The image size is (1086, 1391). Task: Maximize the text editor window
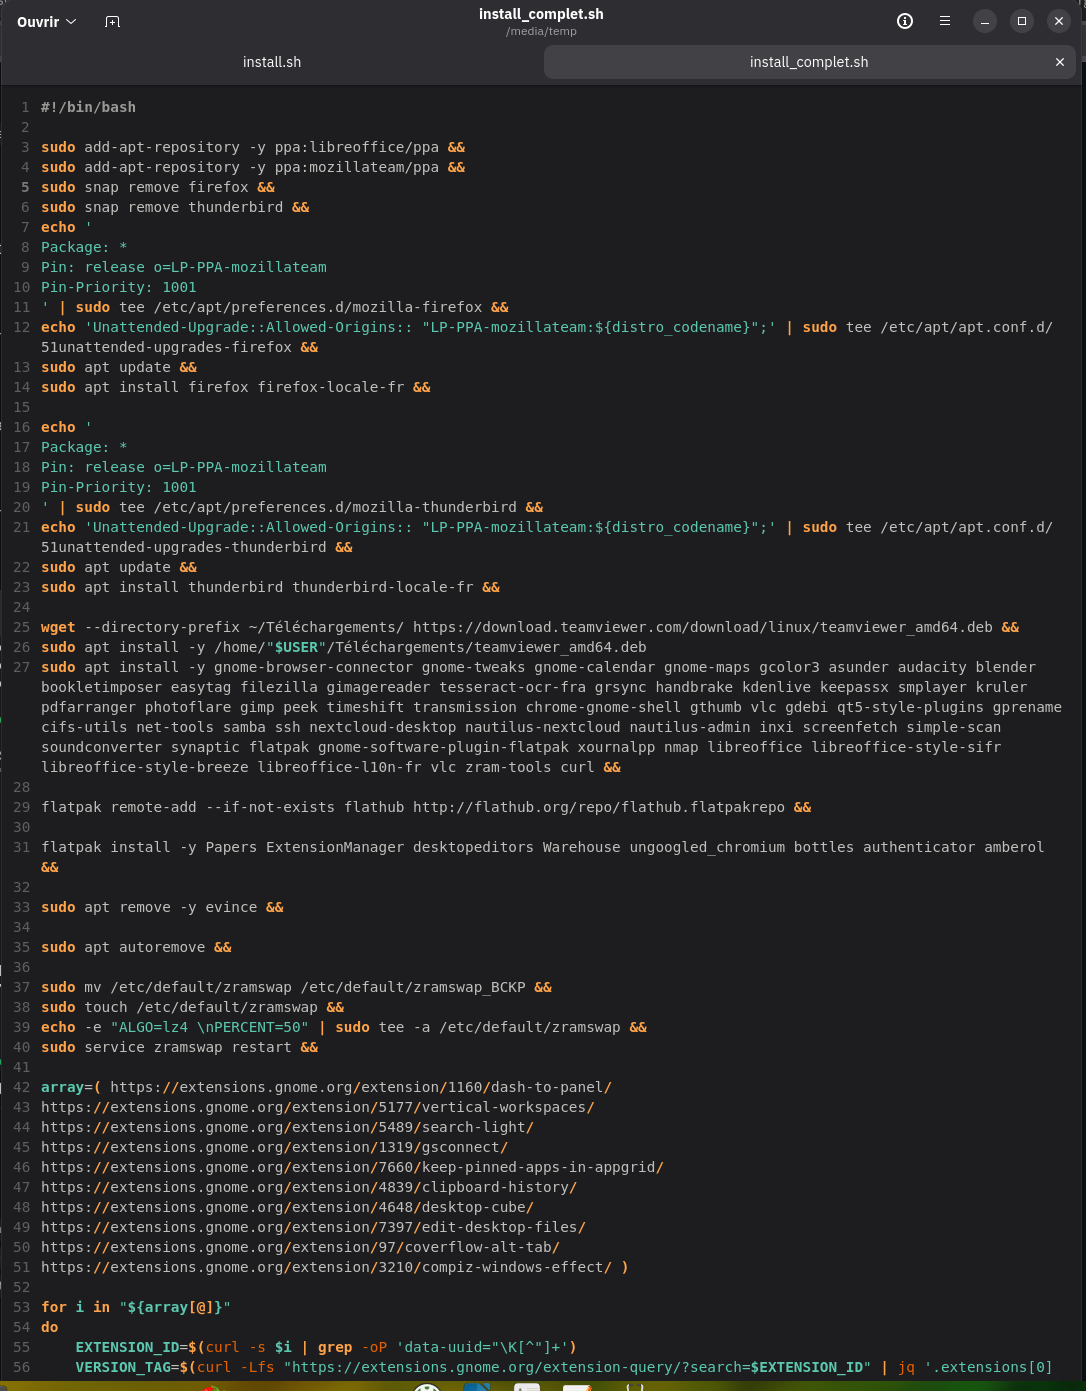pyautogui.click(x=1021, y=21)
